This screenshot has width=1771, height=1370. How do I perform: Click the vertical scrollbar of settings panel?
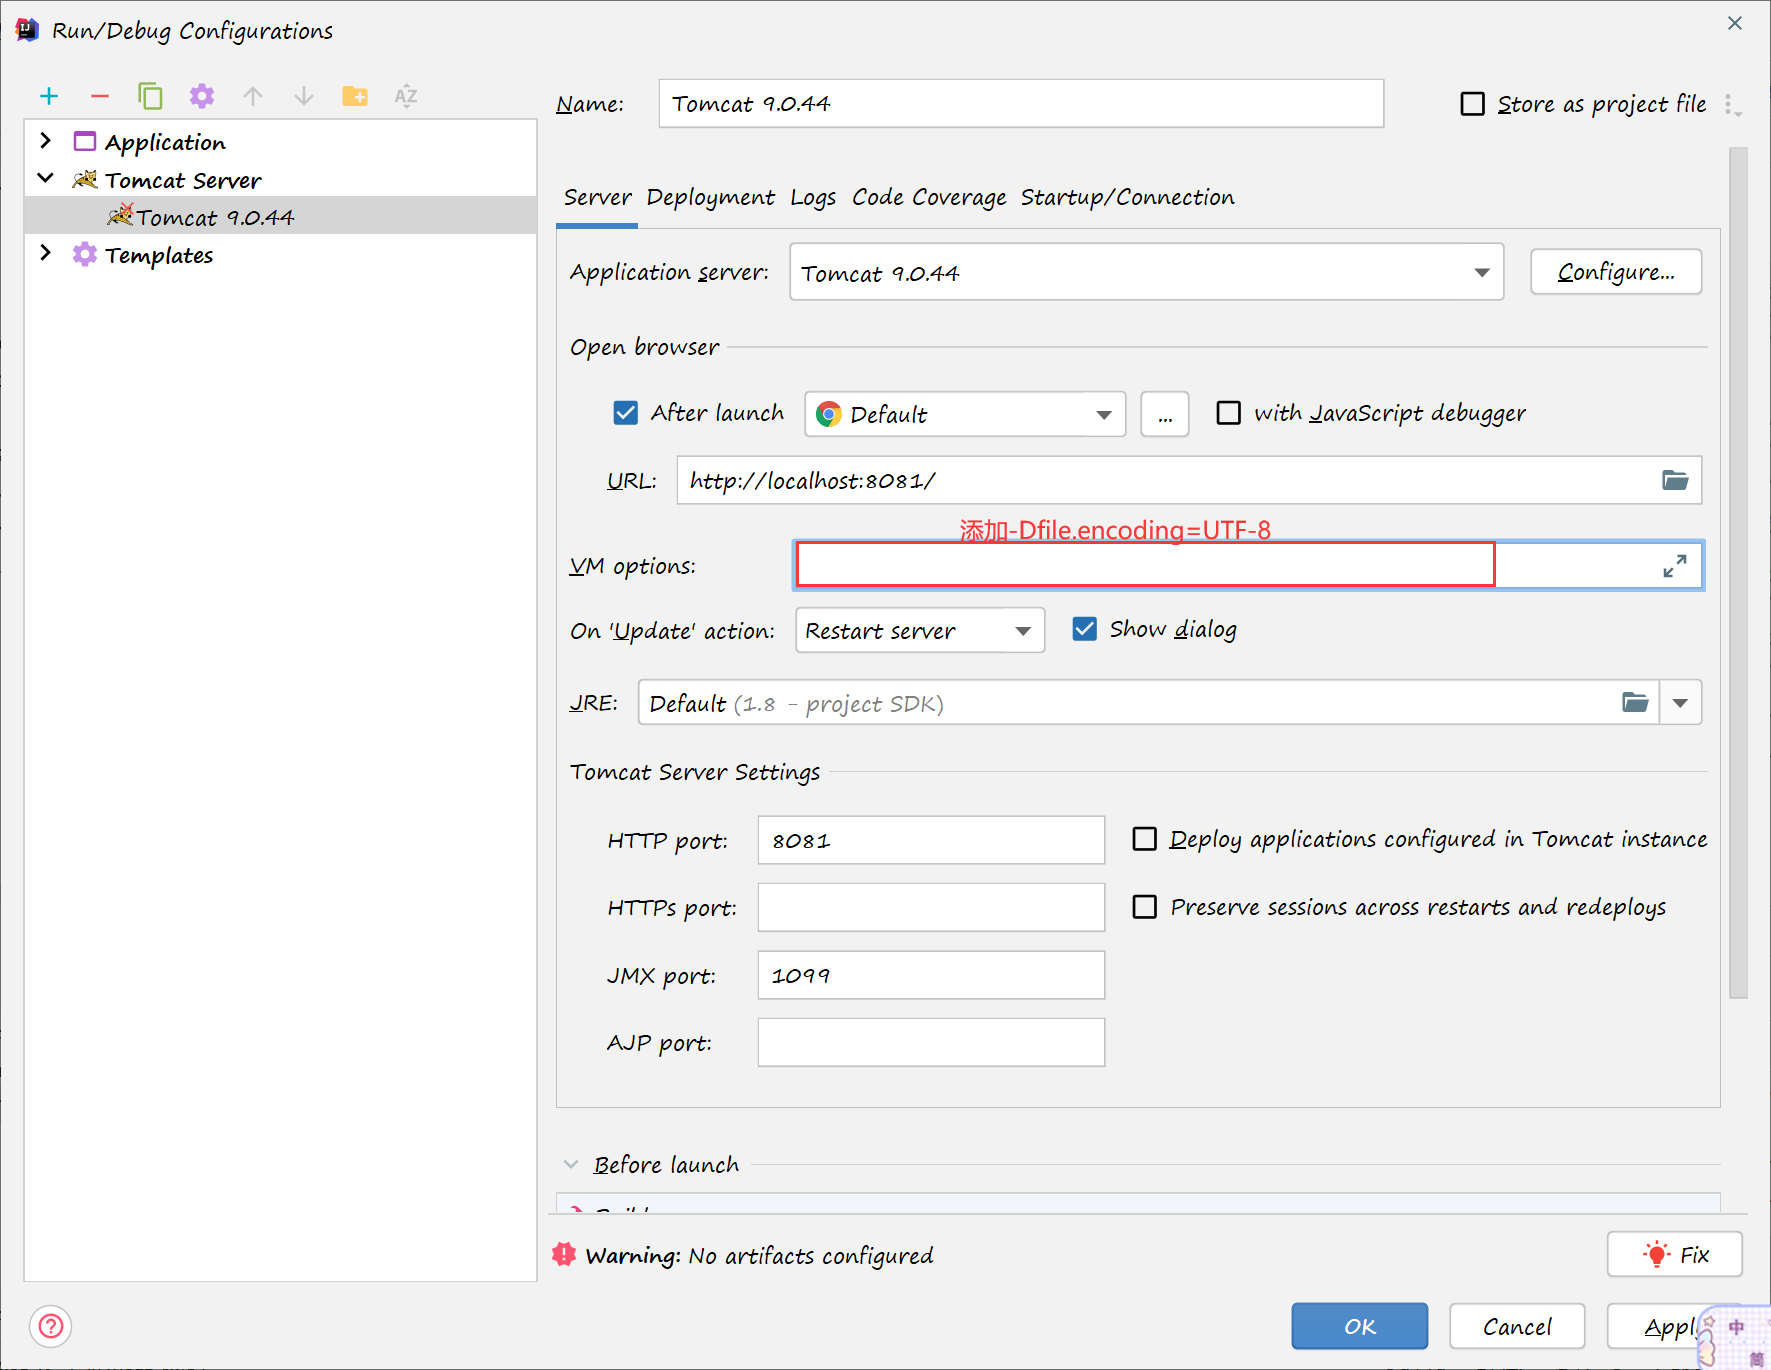[x=1738, y=572]
